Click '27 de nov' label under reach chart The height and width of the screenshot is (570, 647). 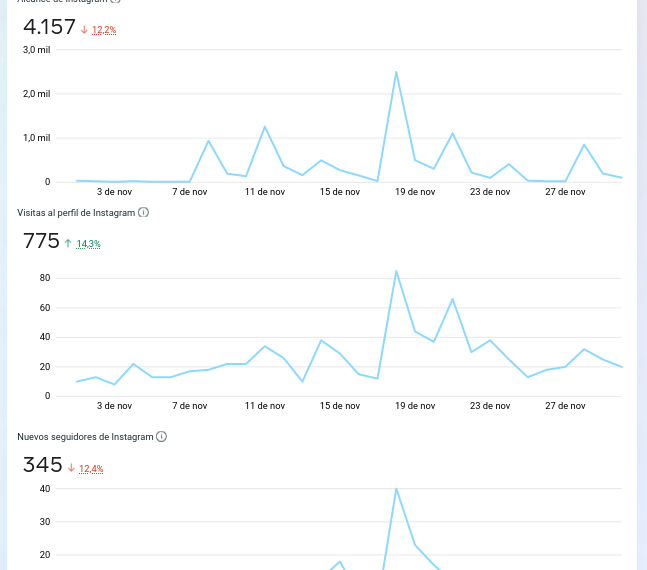[x=565, y=192]
